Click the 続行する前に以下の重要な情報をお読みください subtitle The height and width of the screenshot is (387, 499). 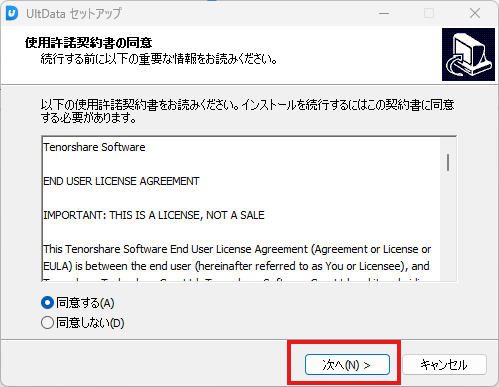coord(159,59)
